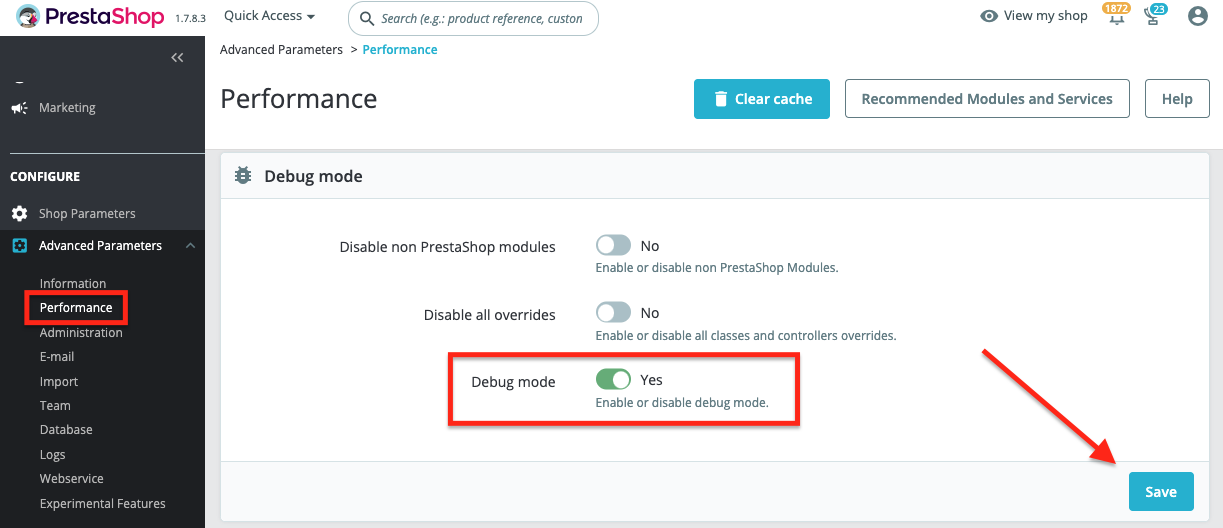Screen dimensions: 1223x528
Task: Open the notifications bell icon
Action: pos(1116,17)
